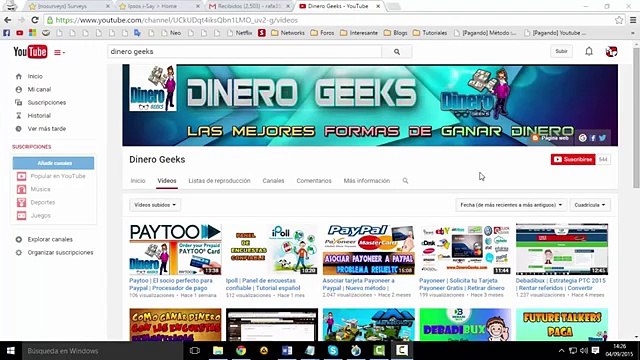Screen dimensions: 640x360
Task: Search within channel magnifier icon
Action: click(x=405, y=180)
